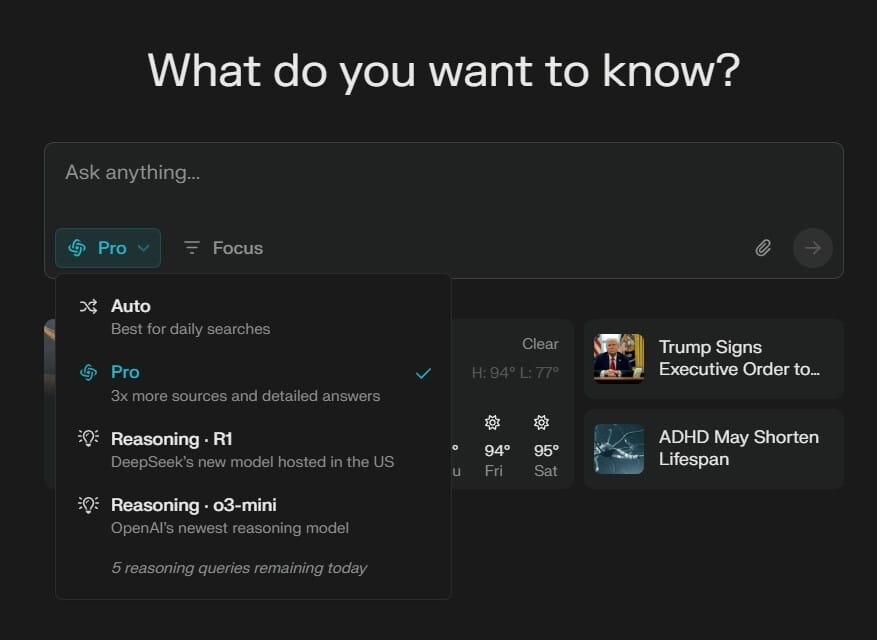877x640 pixels.
Task: Click the checkmark next to Pro option
Action: coord(423,373)
